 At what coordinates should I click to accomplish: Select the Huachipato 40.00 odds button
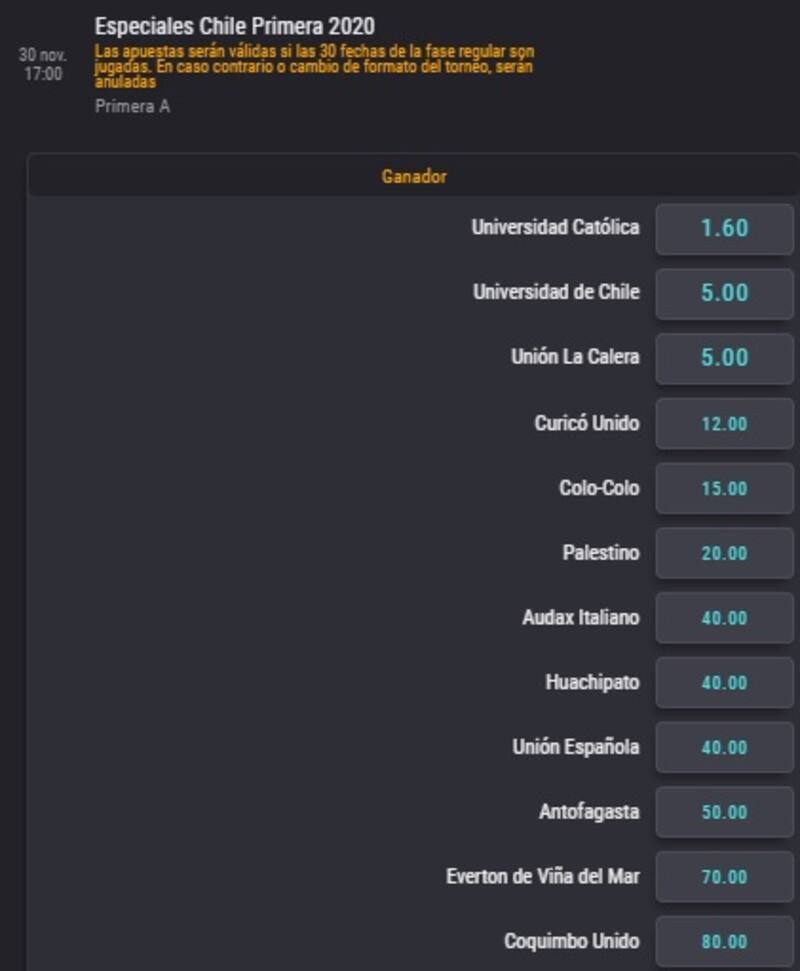pyautogui.click(x=724, y=682)
